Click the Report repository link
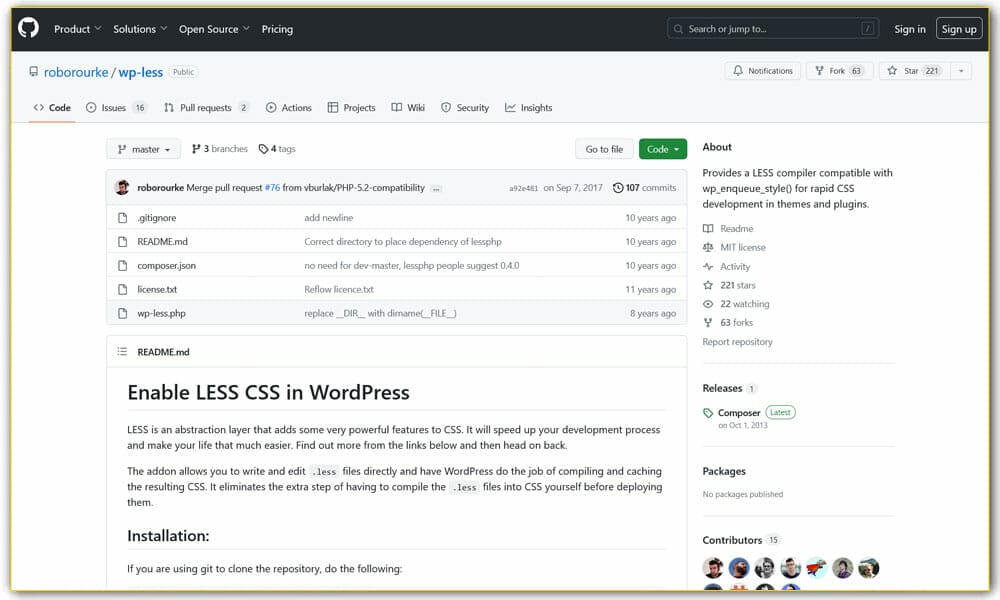The height and width of the screenshot is (600, 1000). tap(738, 341)
